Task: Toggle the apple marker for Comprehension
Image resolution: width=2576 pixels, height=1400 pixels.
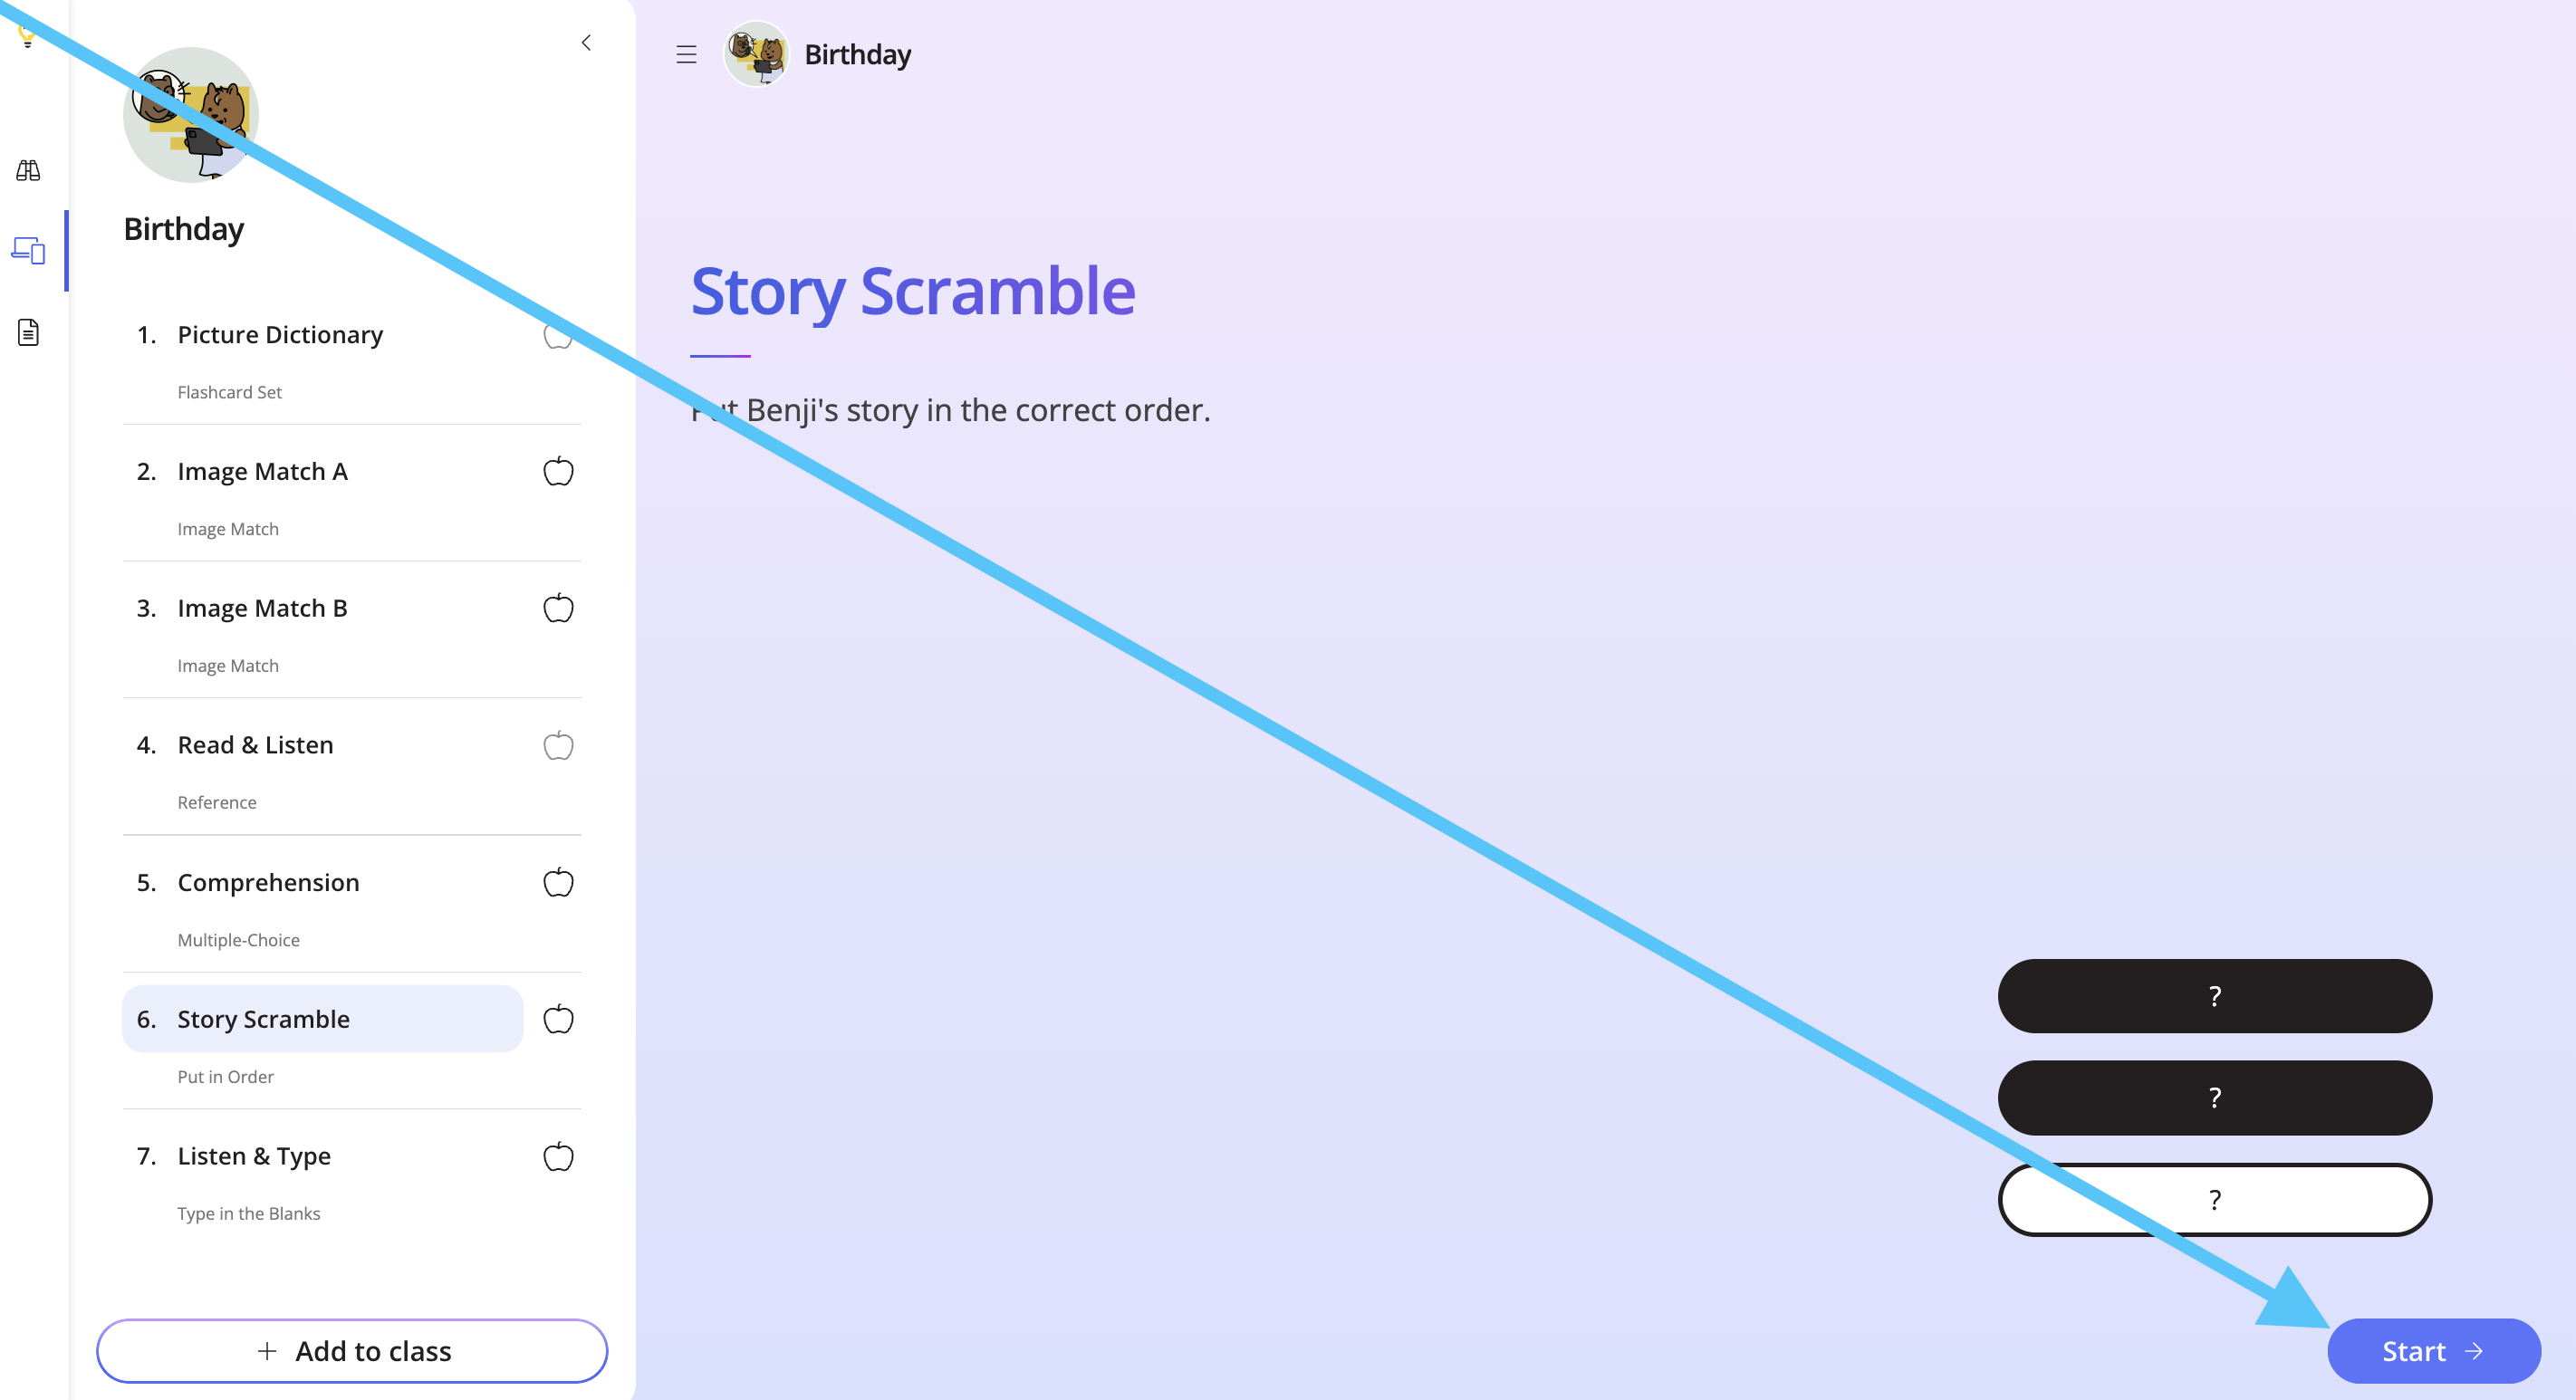Action: [x=558, y=882]
